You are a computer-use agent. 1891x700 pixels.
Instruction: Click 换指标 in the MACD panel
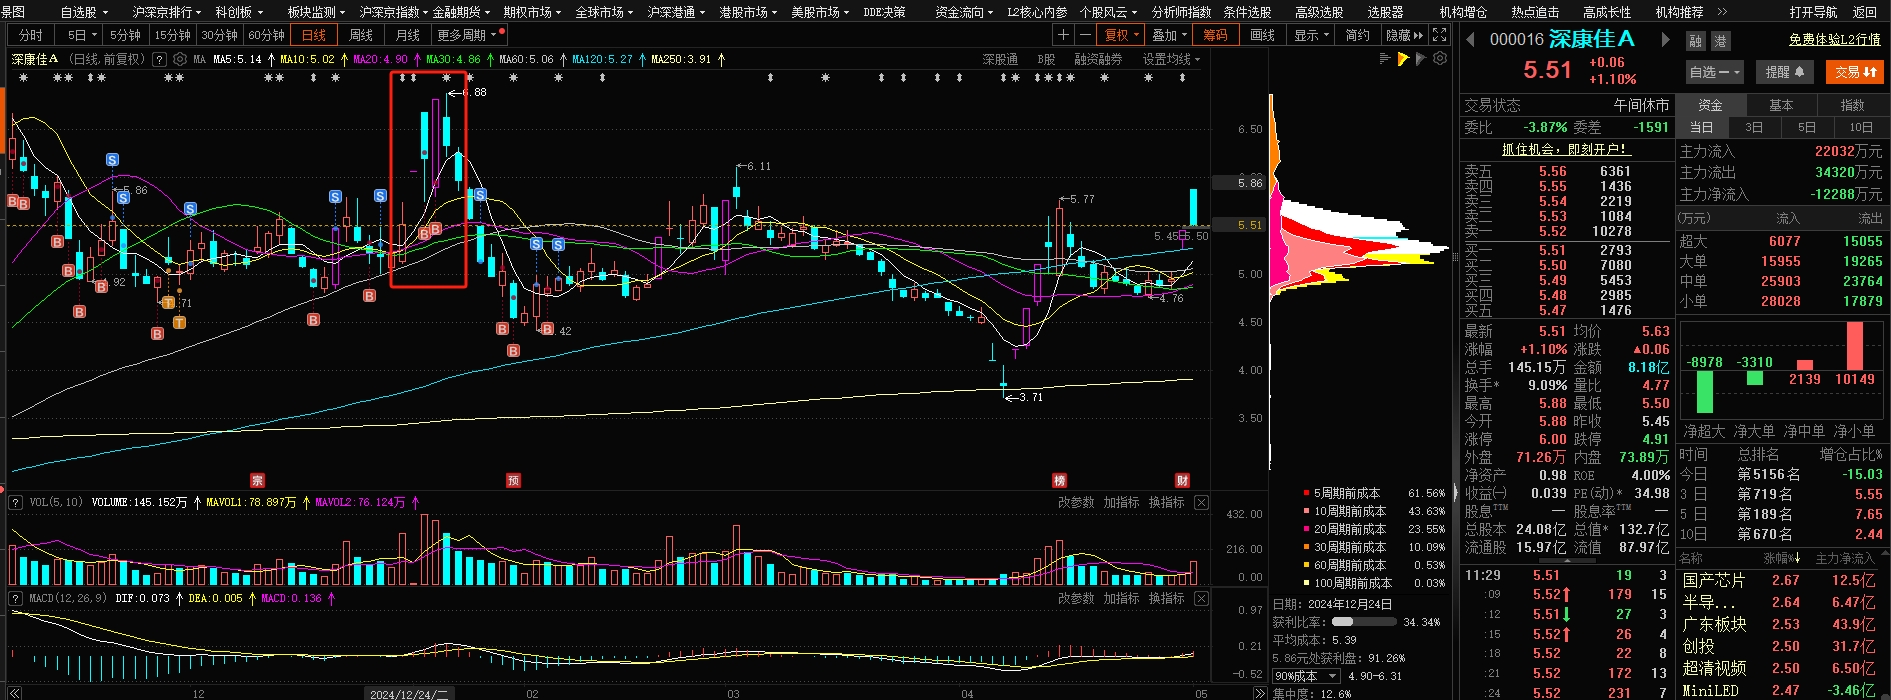pyautogui.click(x=1166, y=598)
